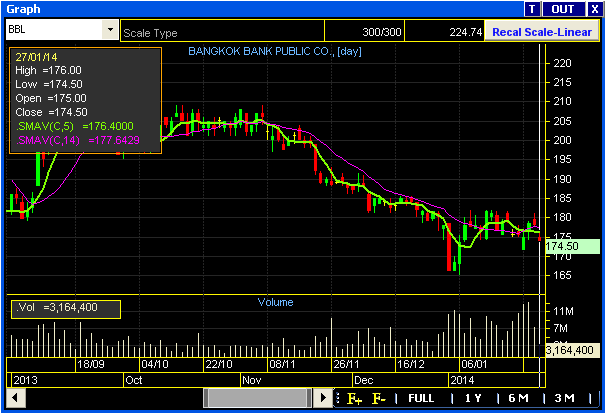Click the 220 price axis label
The height and width of the screenshot is (414, 606).
(x=562, y=63)
